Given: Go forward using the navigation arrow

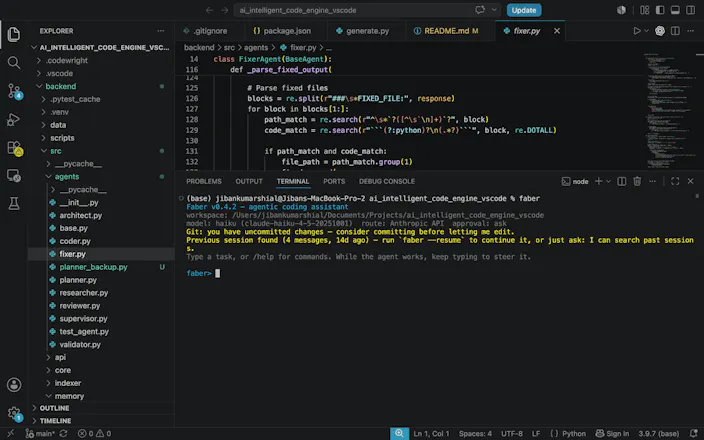Looking at the screenshot, I should pos(224,10).
